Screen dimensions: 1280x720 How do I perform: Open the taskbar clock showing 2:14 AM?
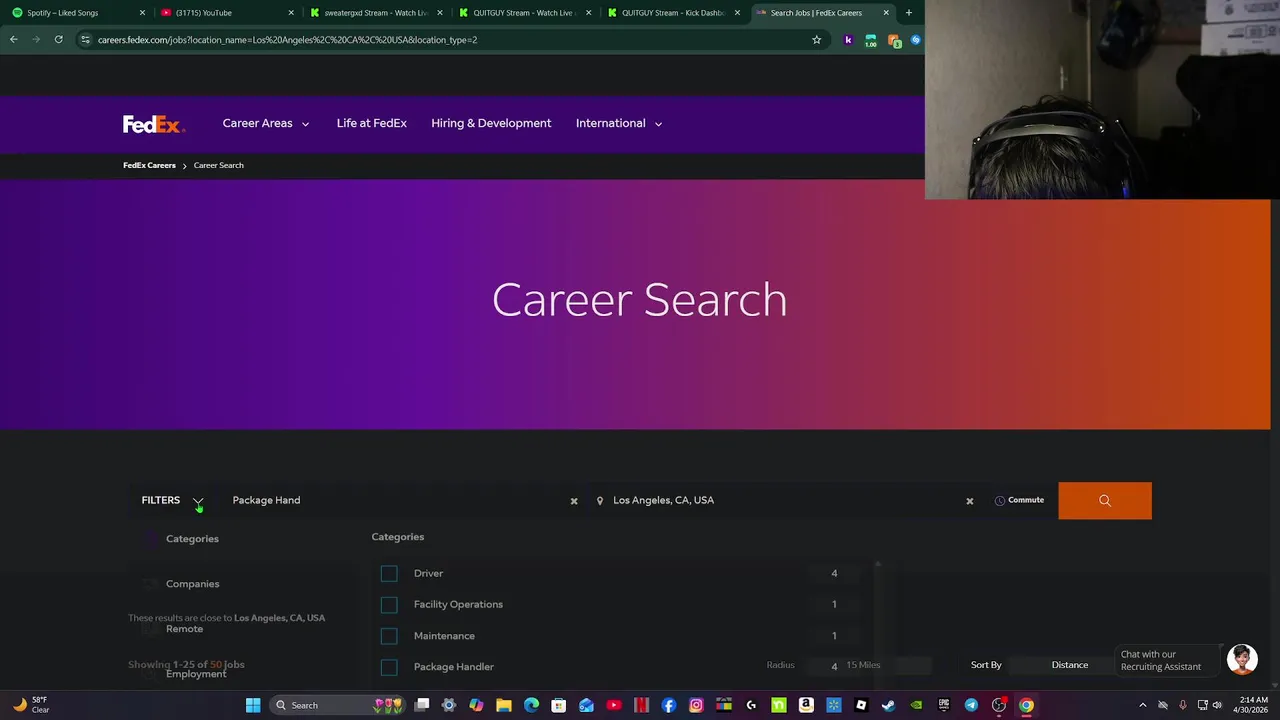coord(1253,705)
